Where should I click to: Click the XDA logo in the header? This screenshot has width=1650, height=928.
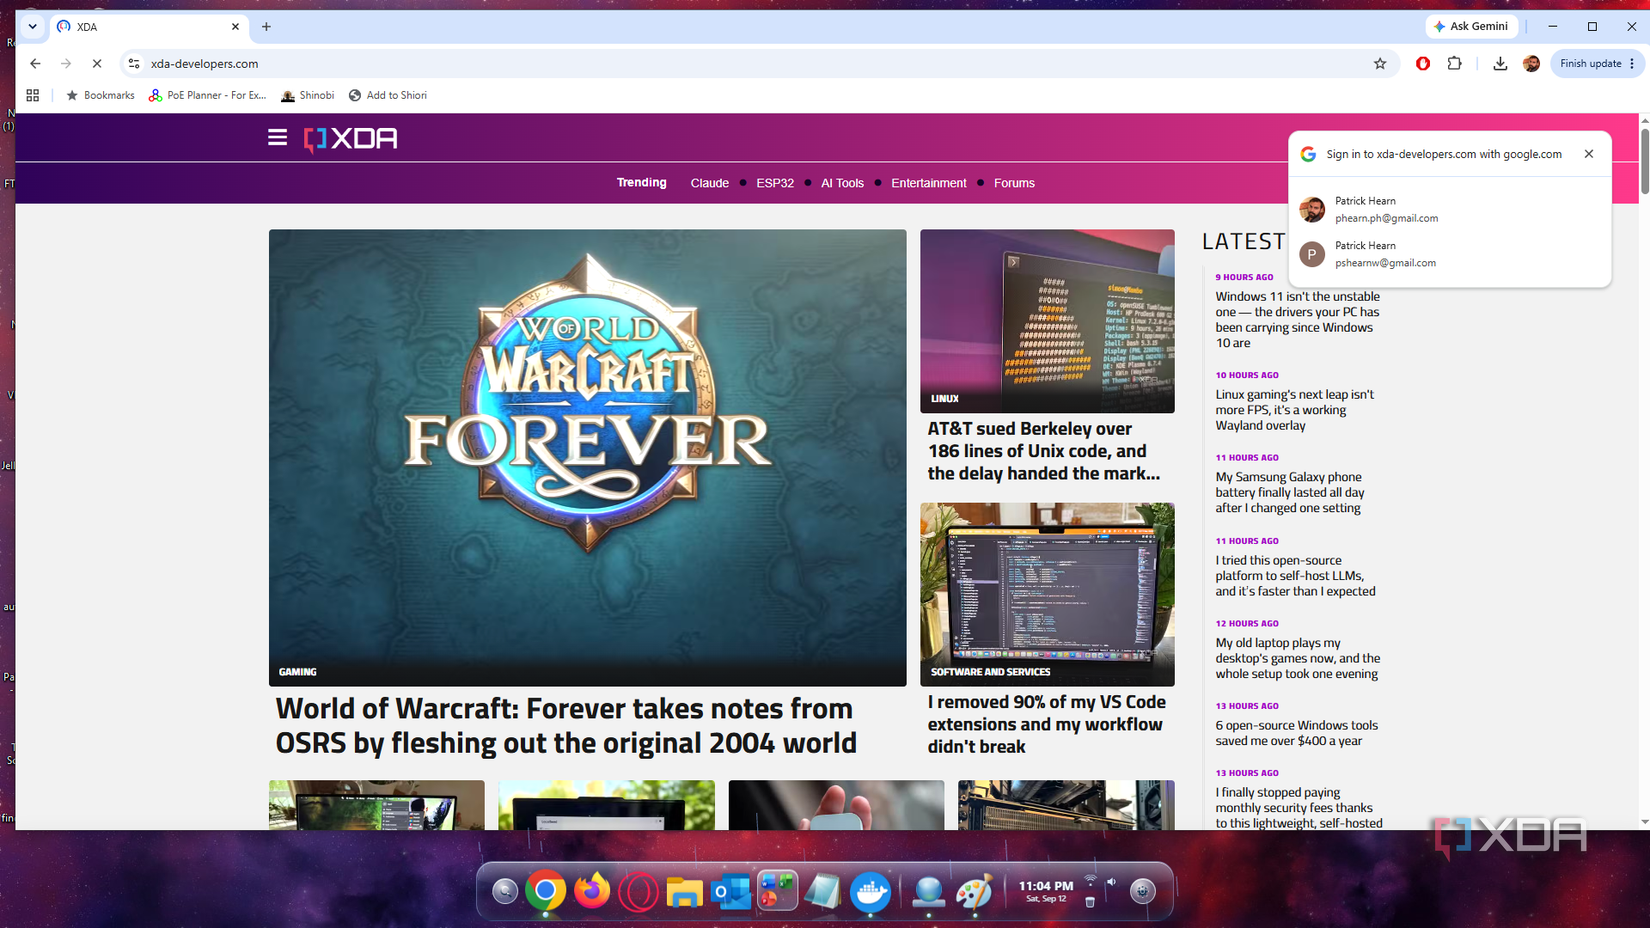(350, 138)
